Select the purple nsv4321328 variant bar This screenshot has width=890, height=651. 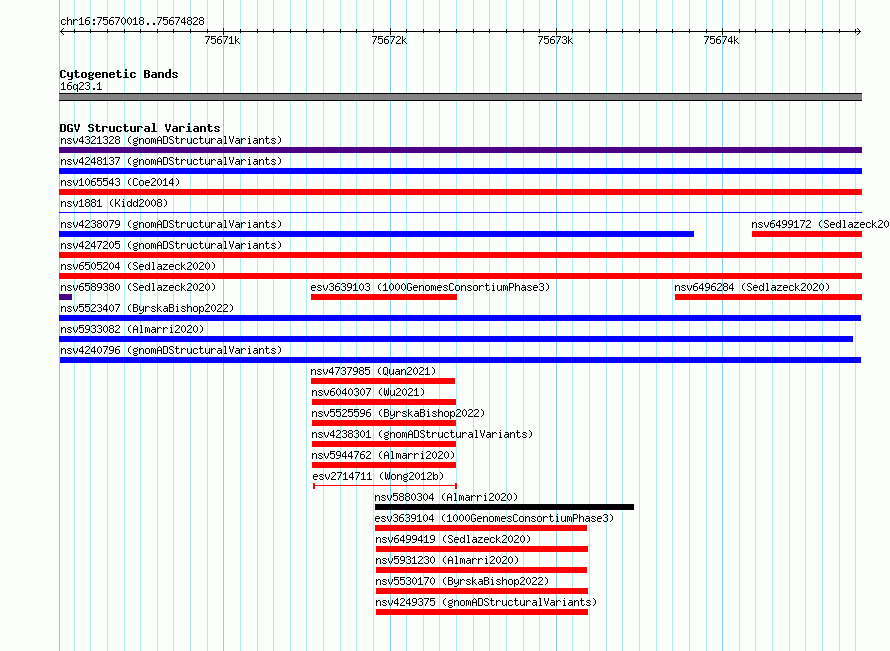pos(460,150)
